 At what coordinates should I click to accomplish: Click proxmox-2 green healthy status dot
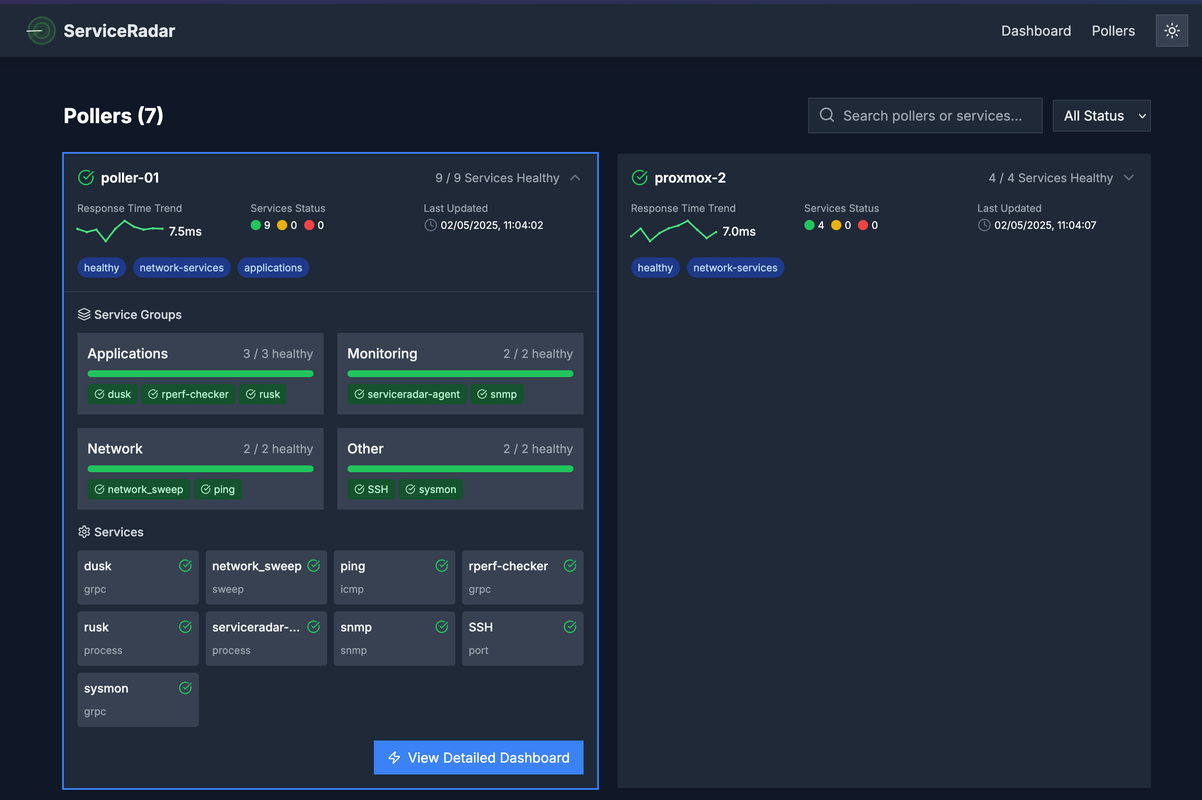coord(809,225)
